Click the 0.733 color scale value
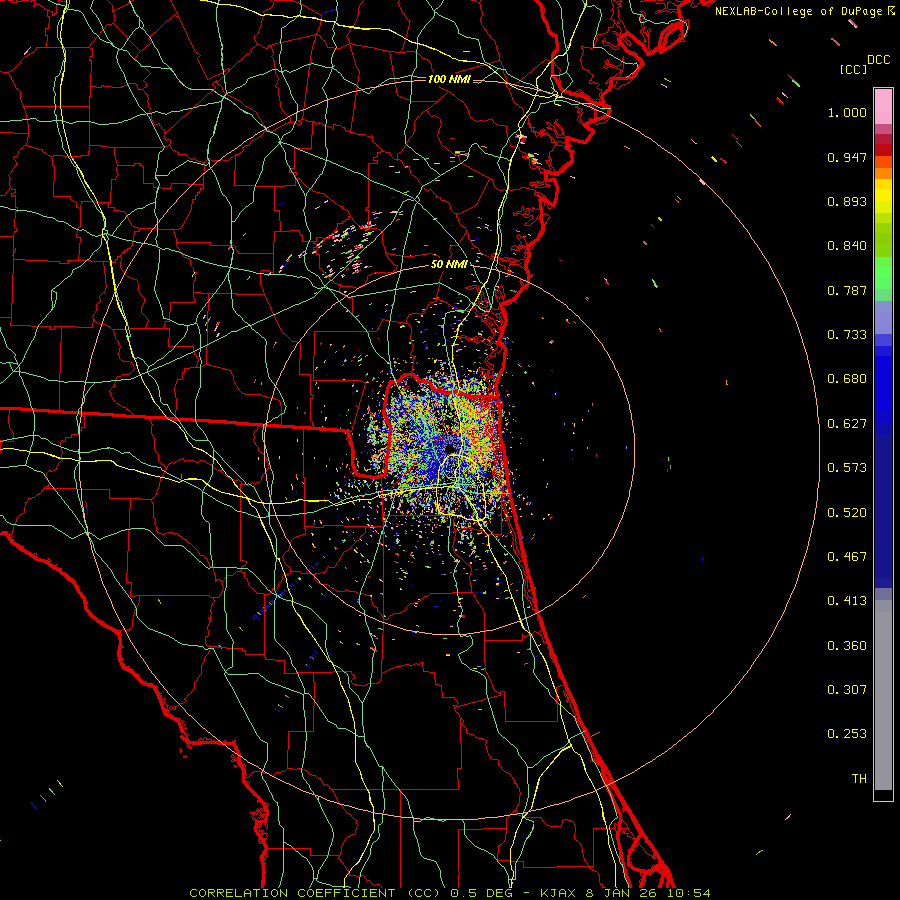This screenshot has height=900, width=900. point(847,335)
